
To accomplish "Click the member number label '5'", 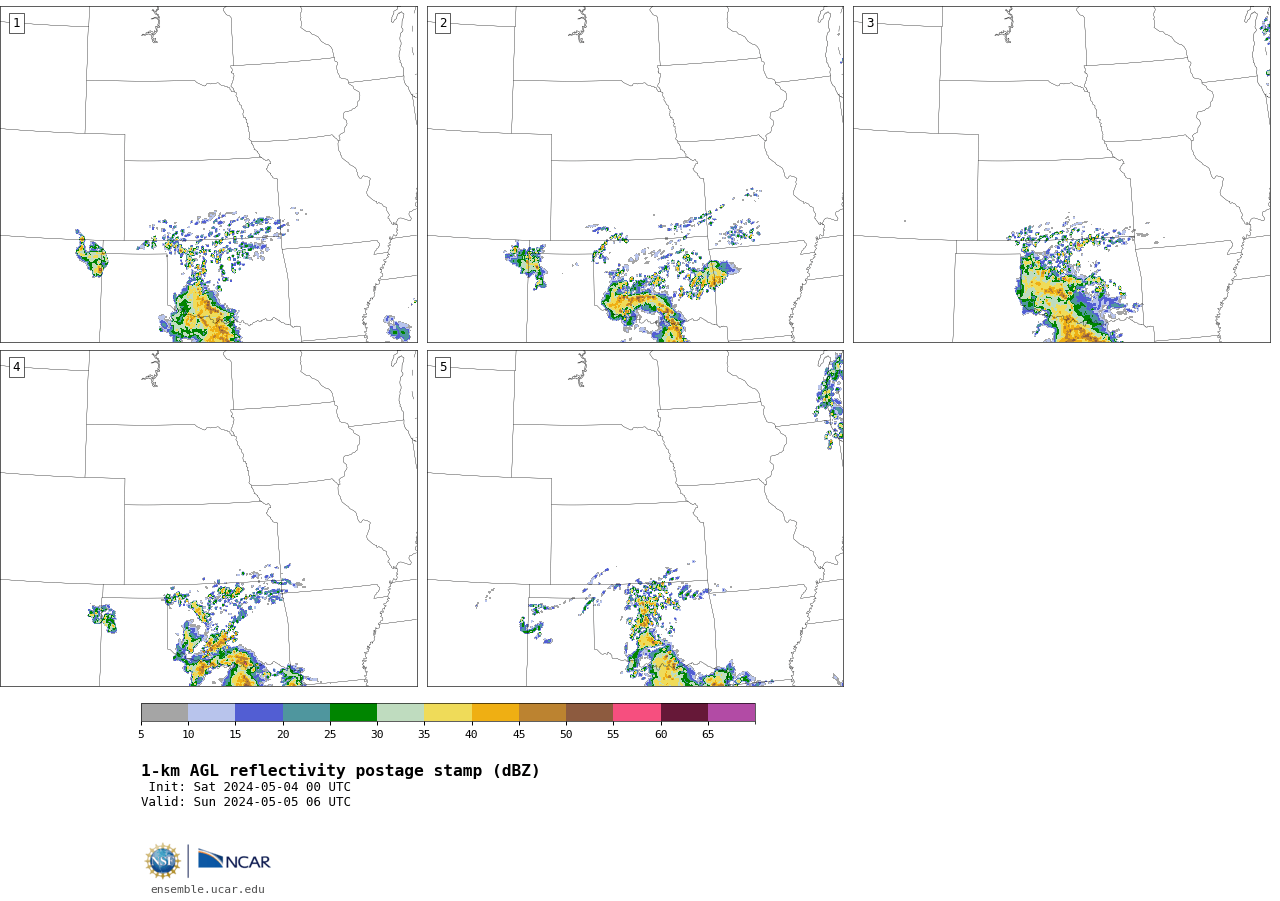I will 443,367.
